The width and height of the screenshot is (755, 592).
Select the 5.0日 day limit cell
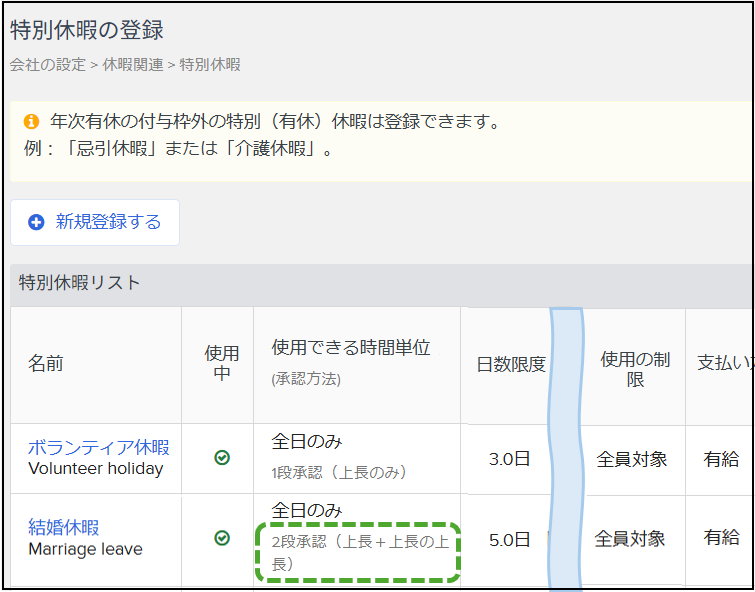tap(509, 539)
